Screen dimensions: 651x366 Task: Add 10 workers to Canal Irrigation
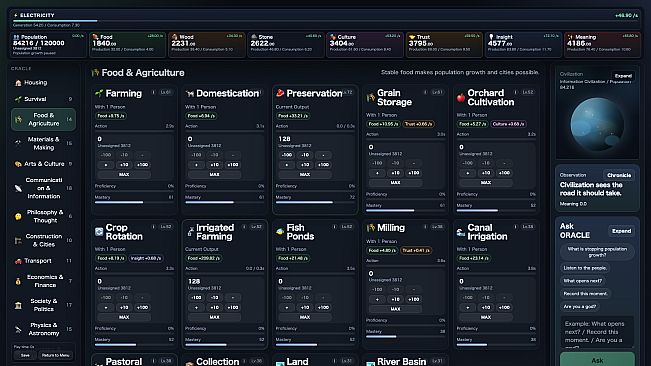(486, 307)
